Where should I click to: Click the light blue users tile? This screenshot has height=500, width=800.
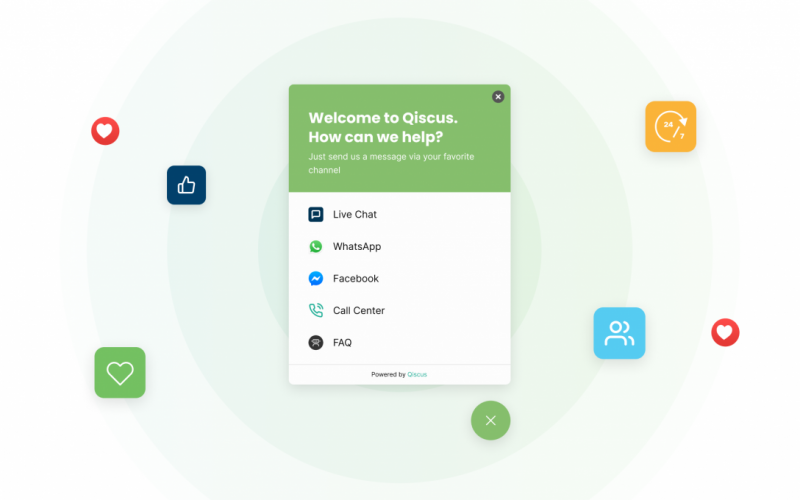click(x=619, y=333)
